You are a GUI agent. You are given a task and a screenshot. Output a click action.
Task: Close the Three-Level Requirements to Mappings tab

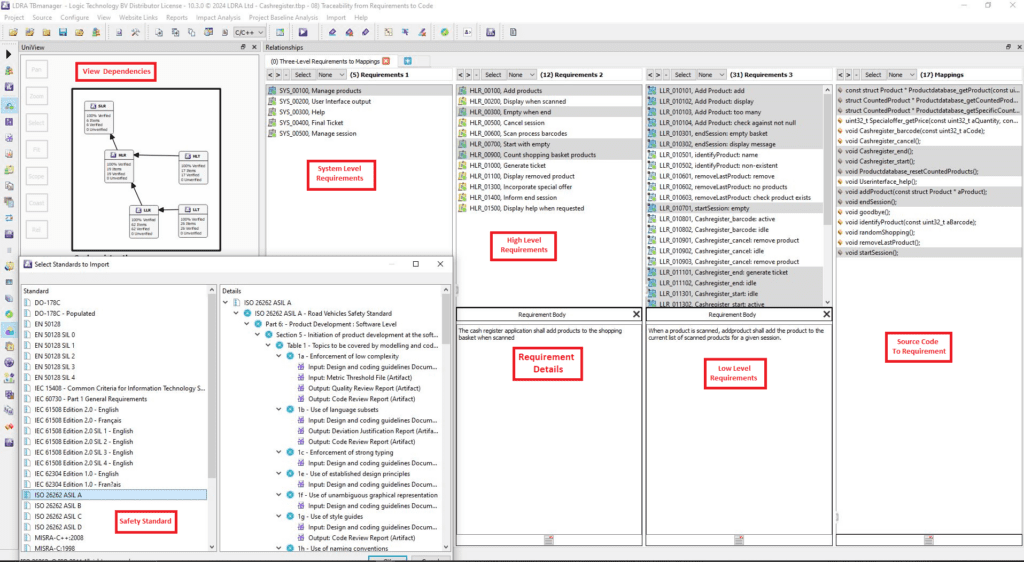click(386, 61)
